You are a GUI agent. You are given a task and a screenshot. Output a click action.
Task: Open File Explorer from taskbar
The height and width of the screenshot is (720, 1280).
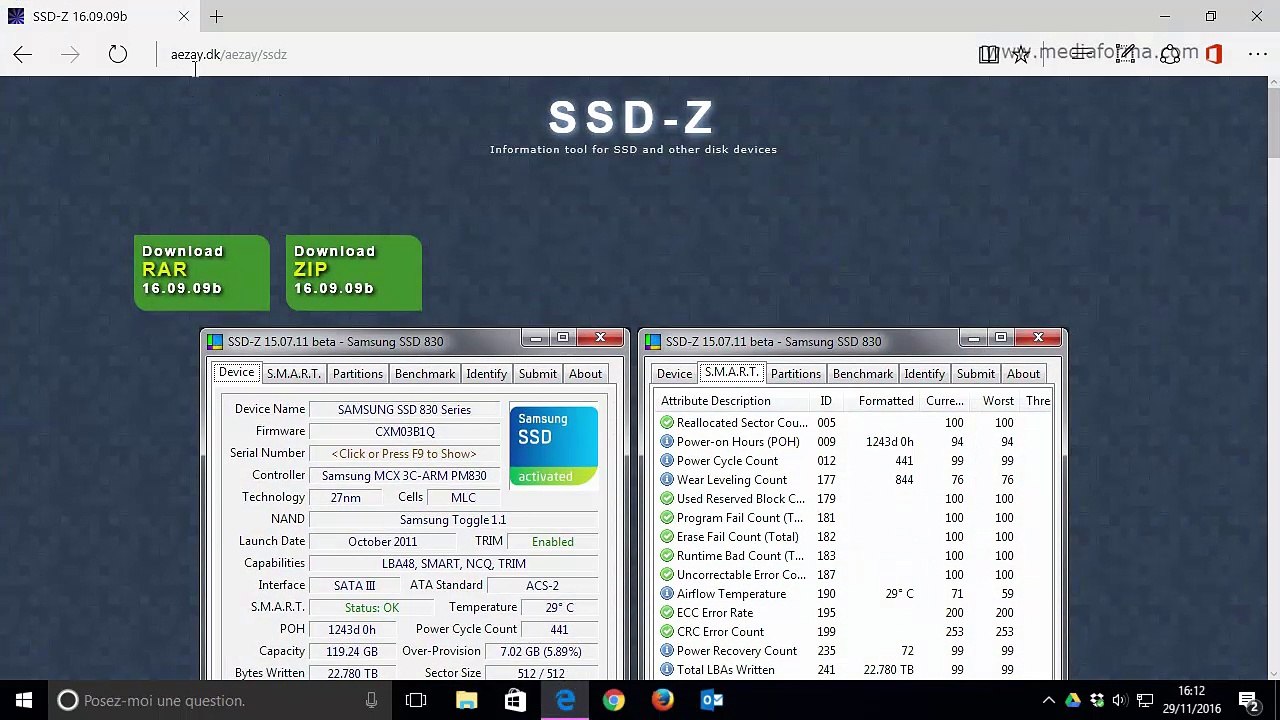pyautogui.click(x=467, y=701)
